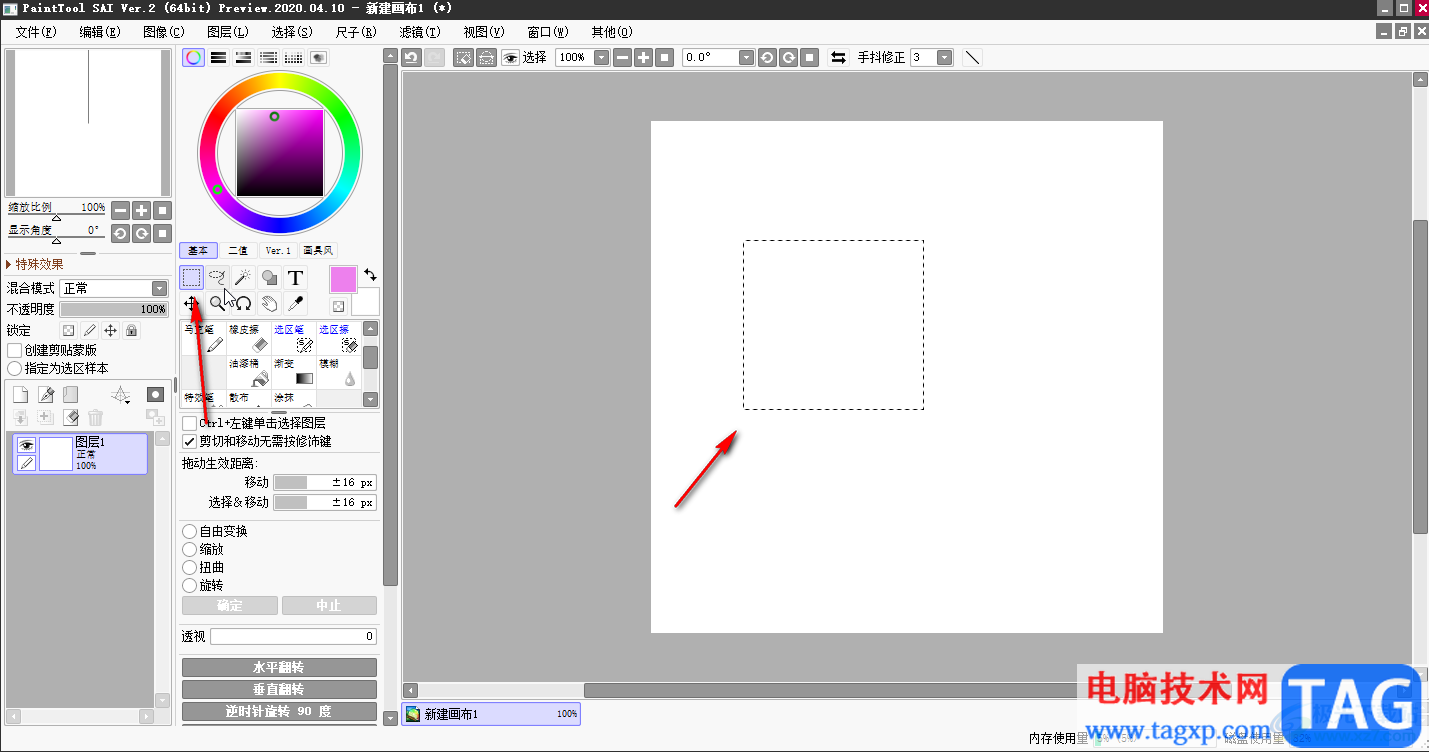Select the hand pan tool

coord(269,303)
